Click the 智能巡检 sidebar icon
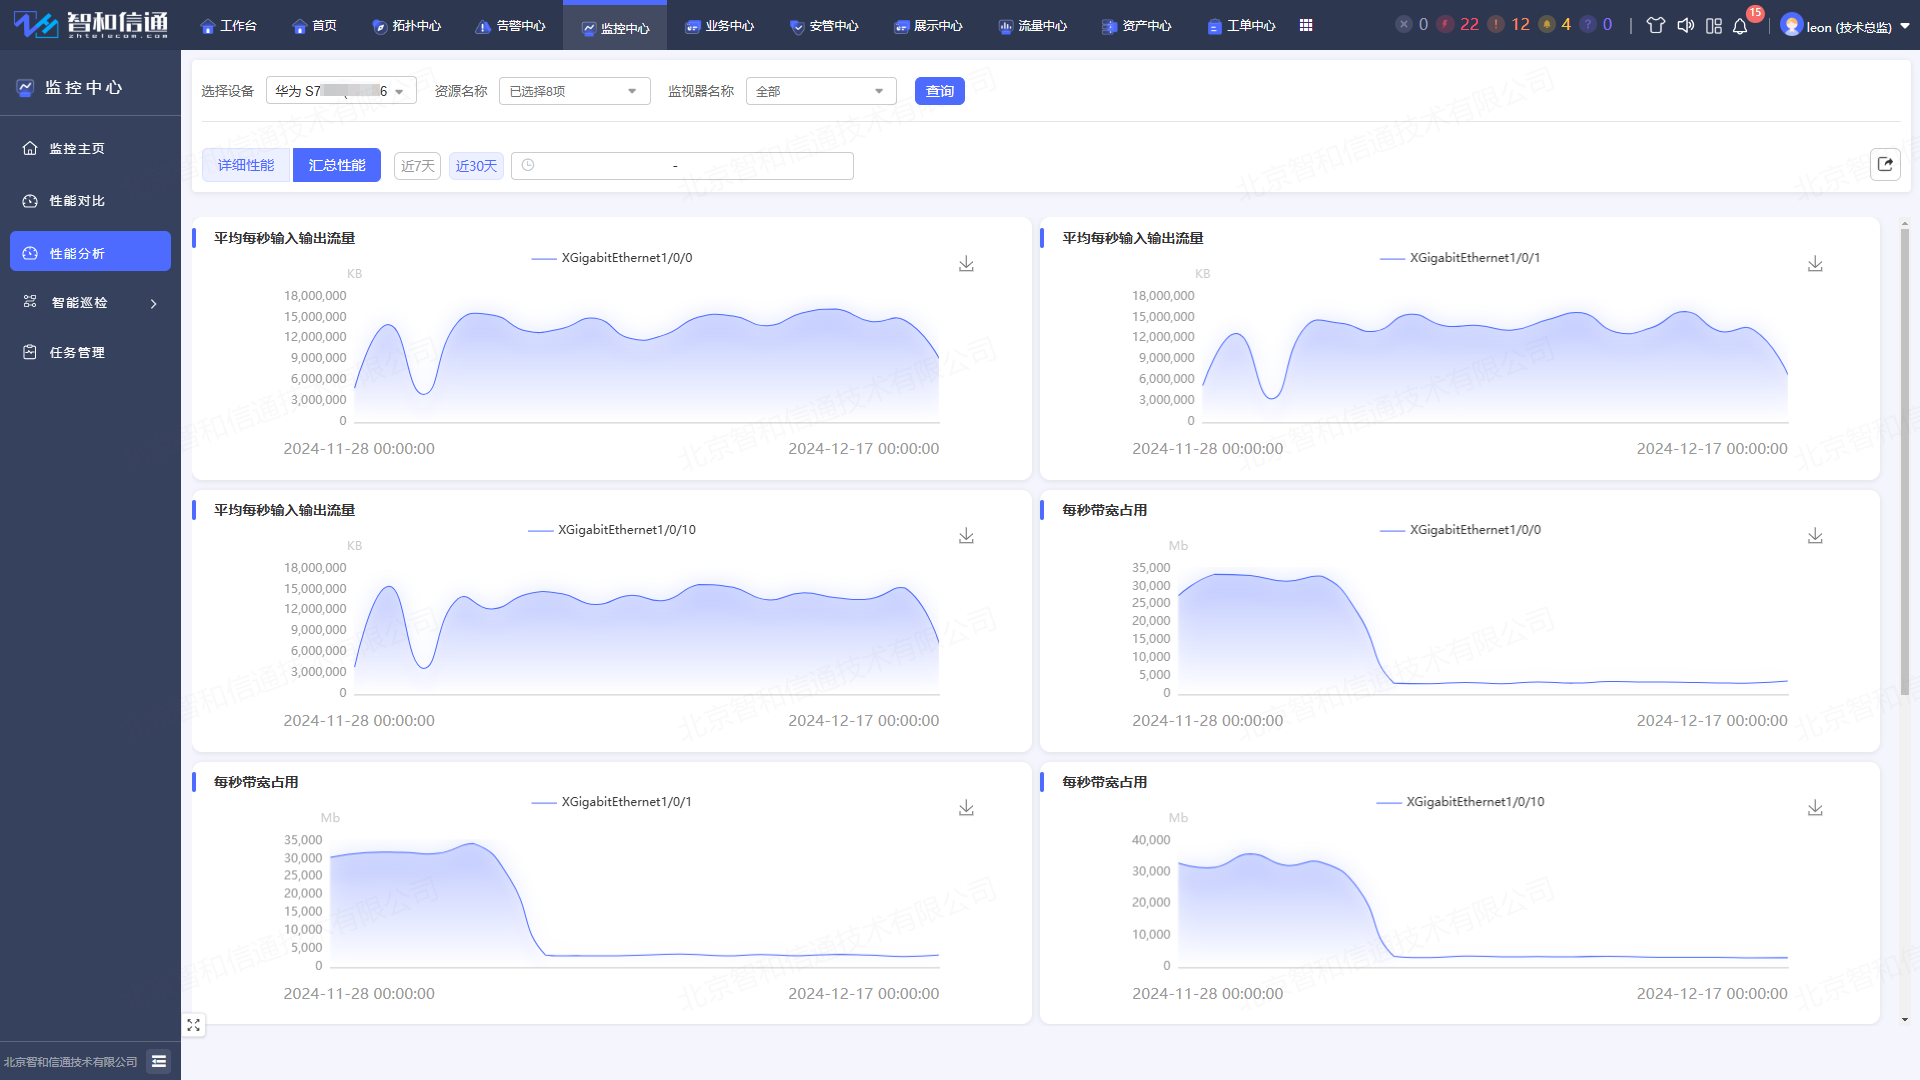 30,302
